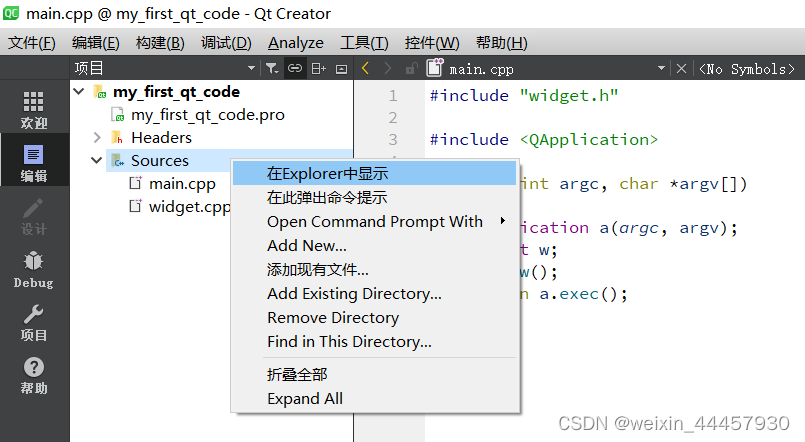Open the 编辑(E) menu

point(95,43)
